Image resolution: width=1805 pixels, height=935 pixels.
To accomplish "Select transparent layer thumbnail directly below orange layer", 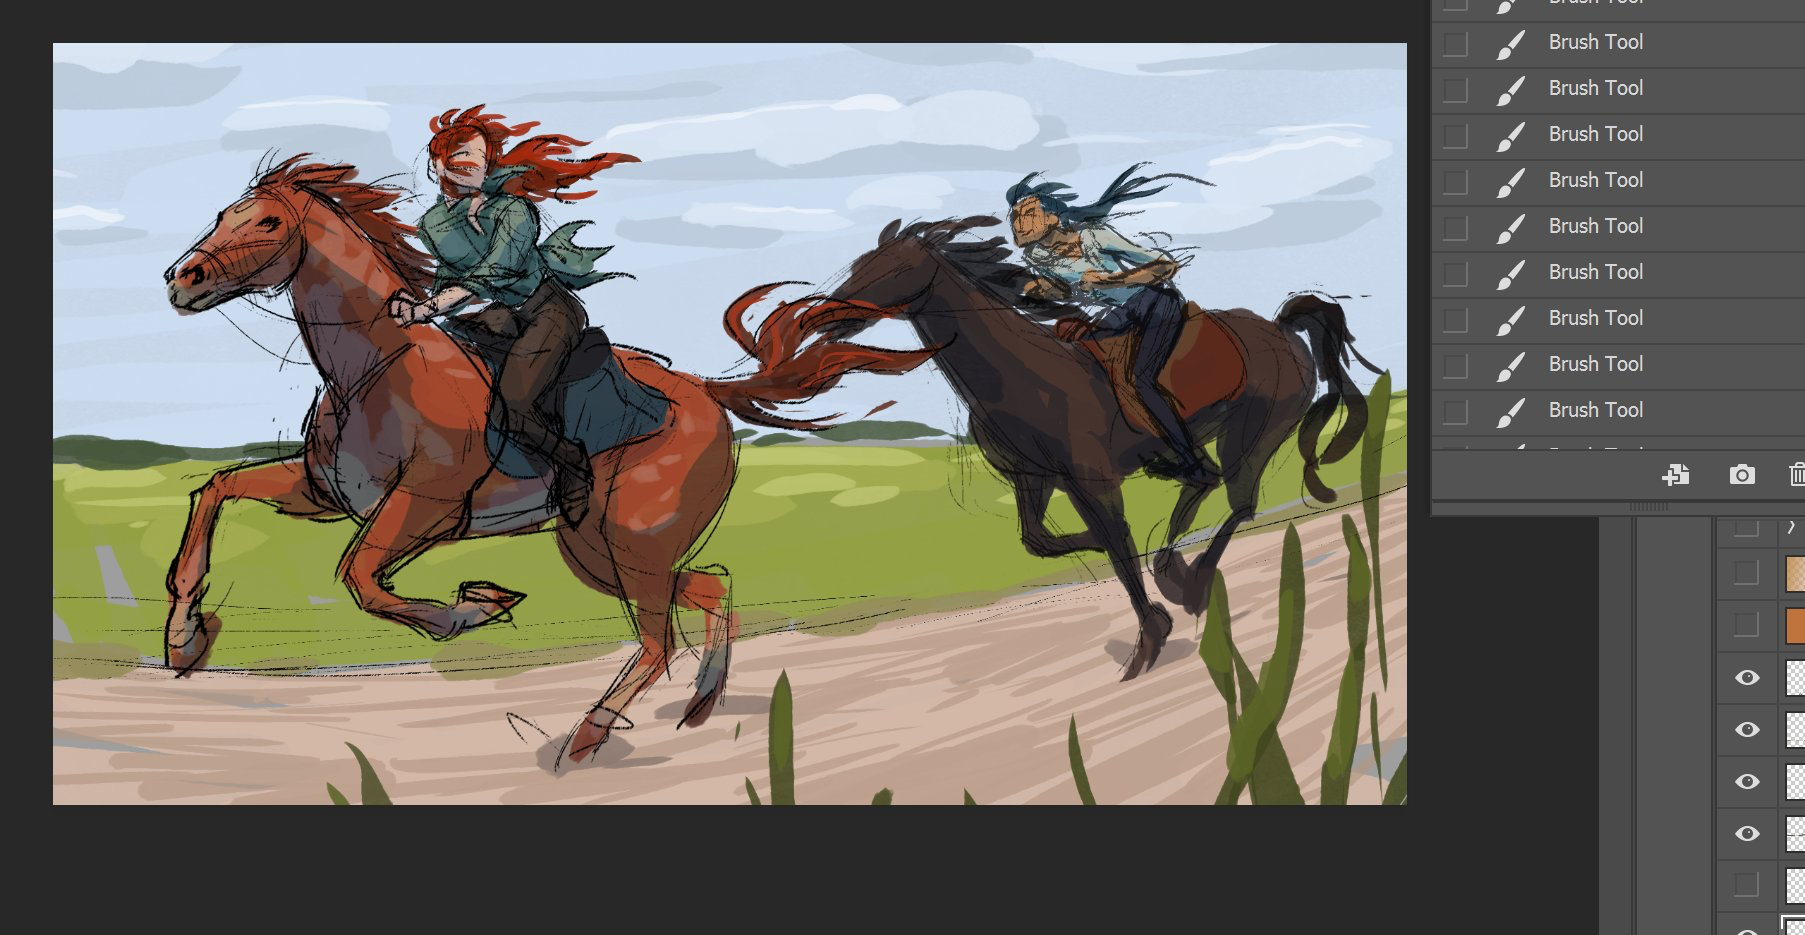I will pos(1795,678).
